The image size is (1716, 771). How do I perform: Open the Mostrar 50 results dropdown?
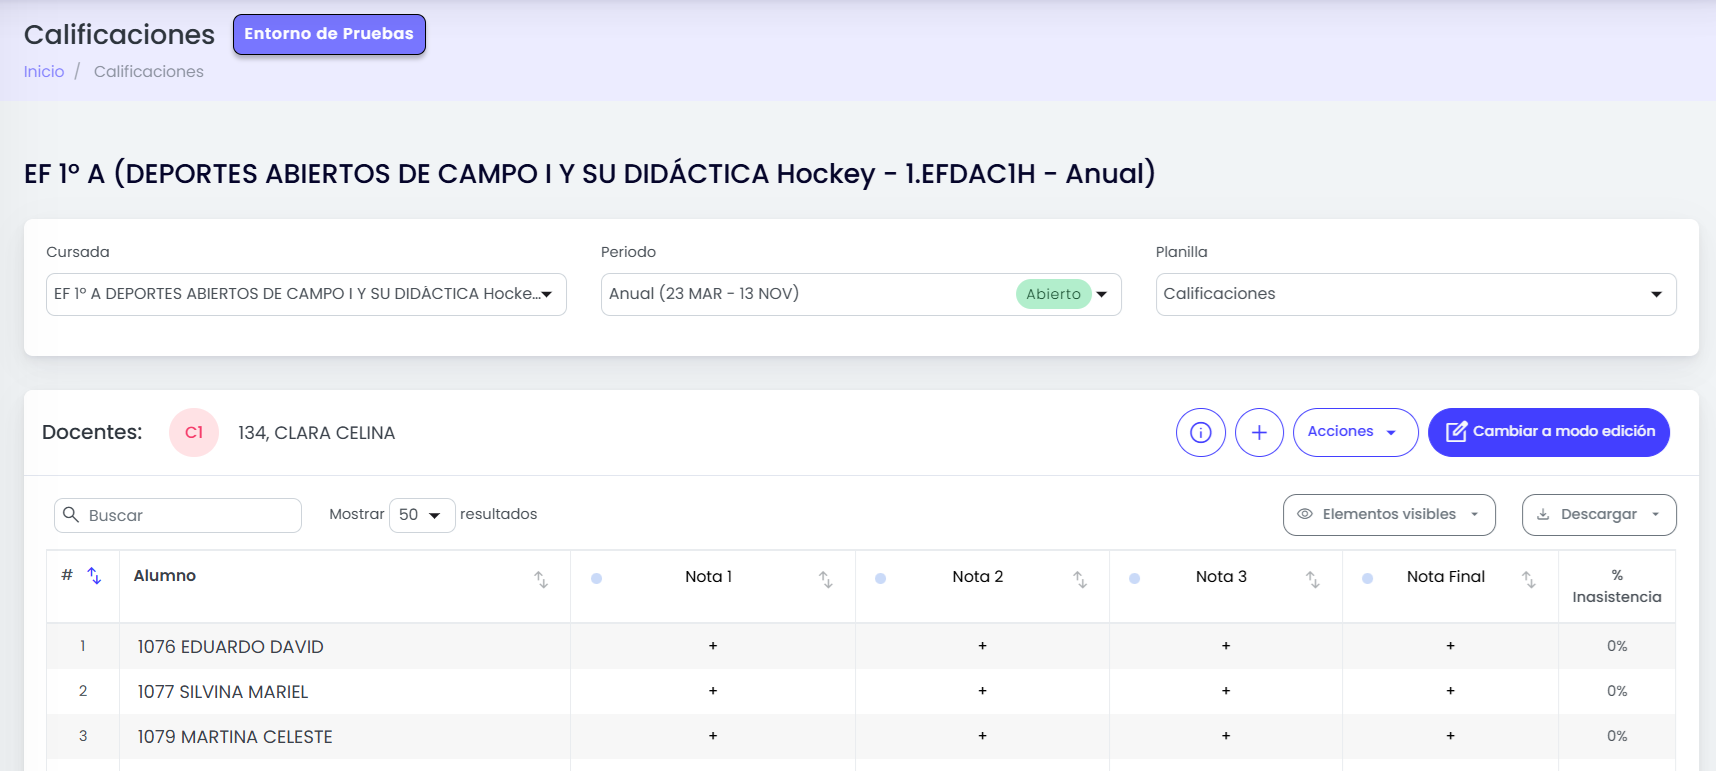[x=422, y=515]
